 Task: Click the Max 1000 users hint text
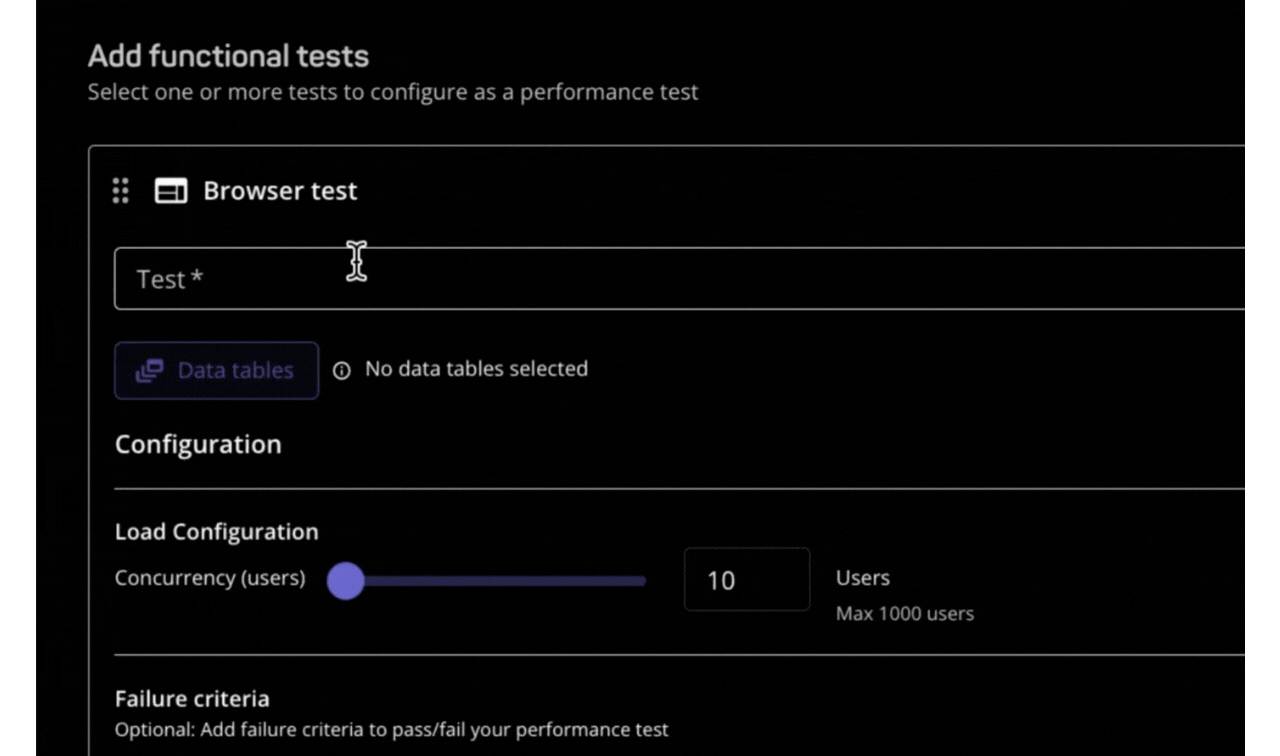pos(904,613)
